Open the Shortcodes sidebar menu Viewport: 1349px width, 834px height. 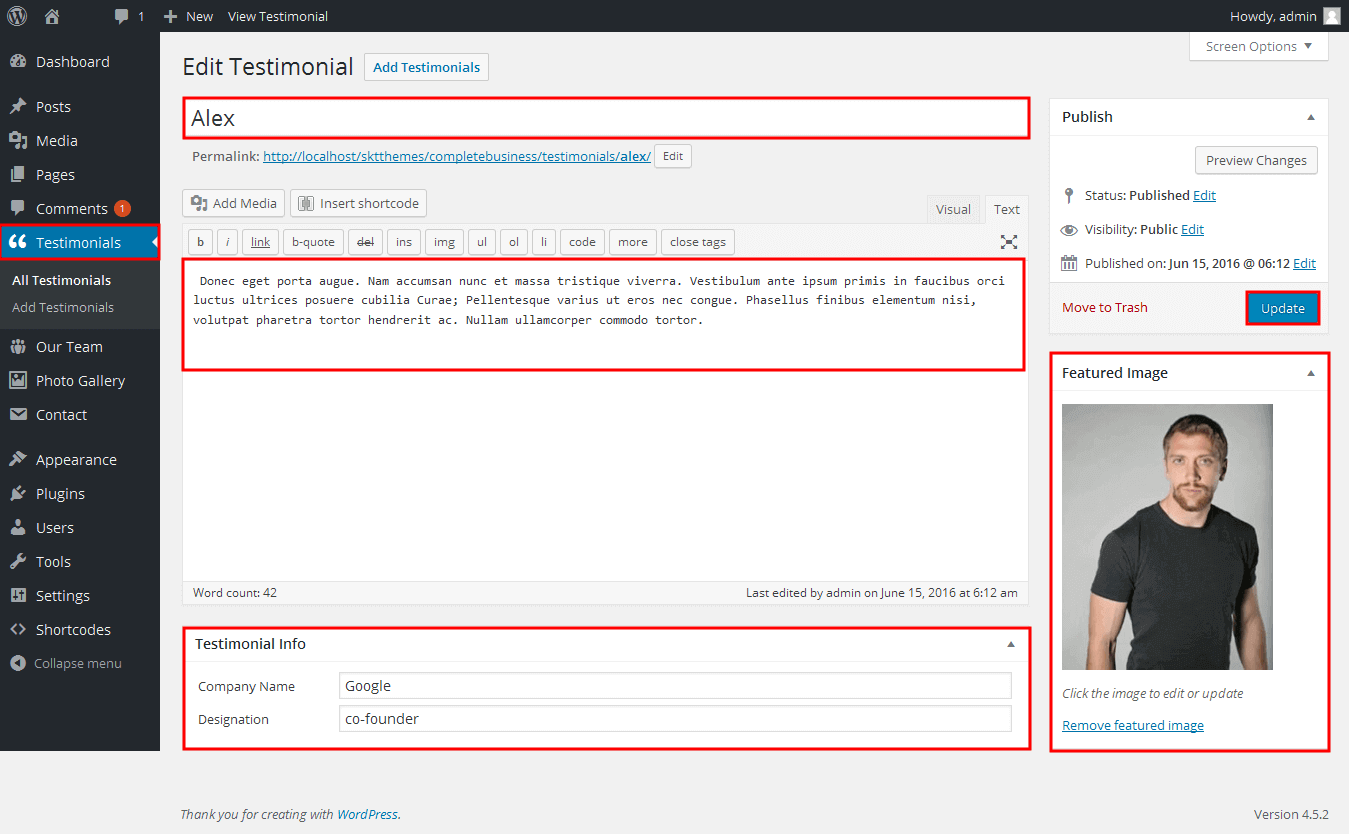80,630
